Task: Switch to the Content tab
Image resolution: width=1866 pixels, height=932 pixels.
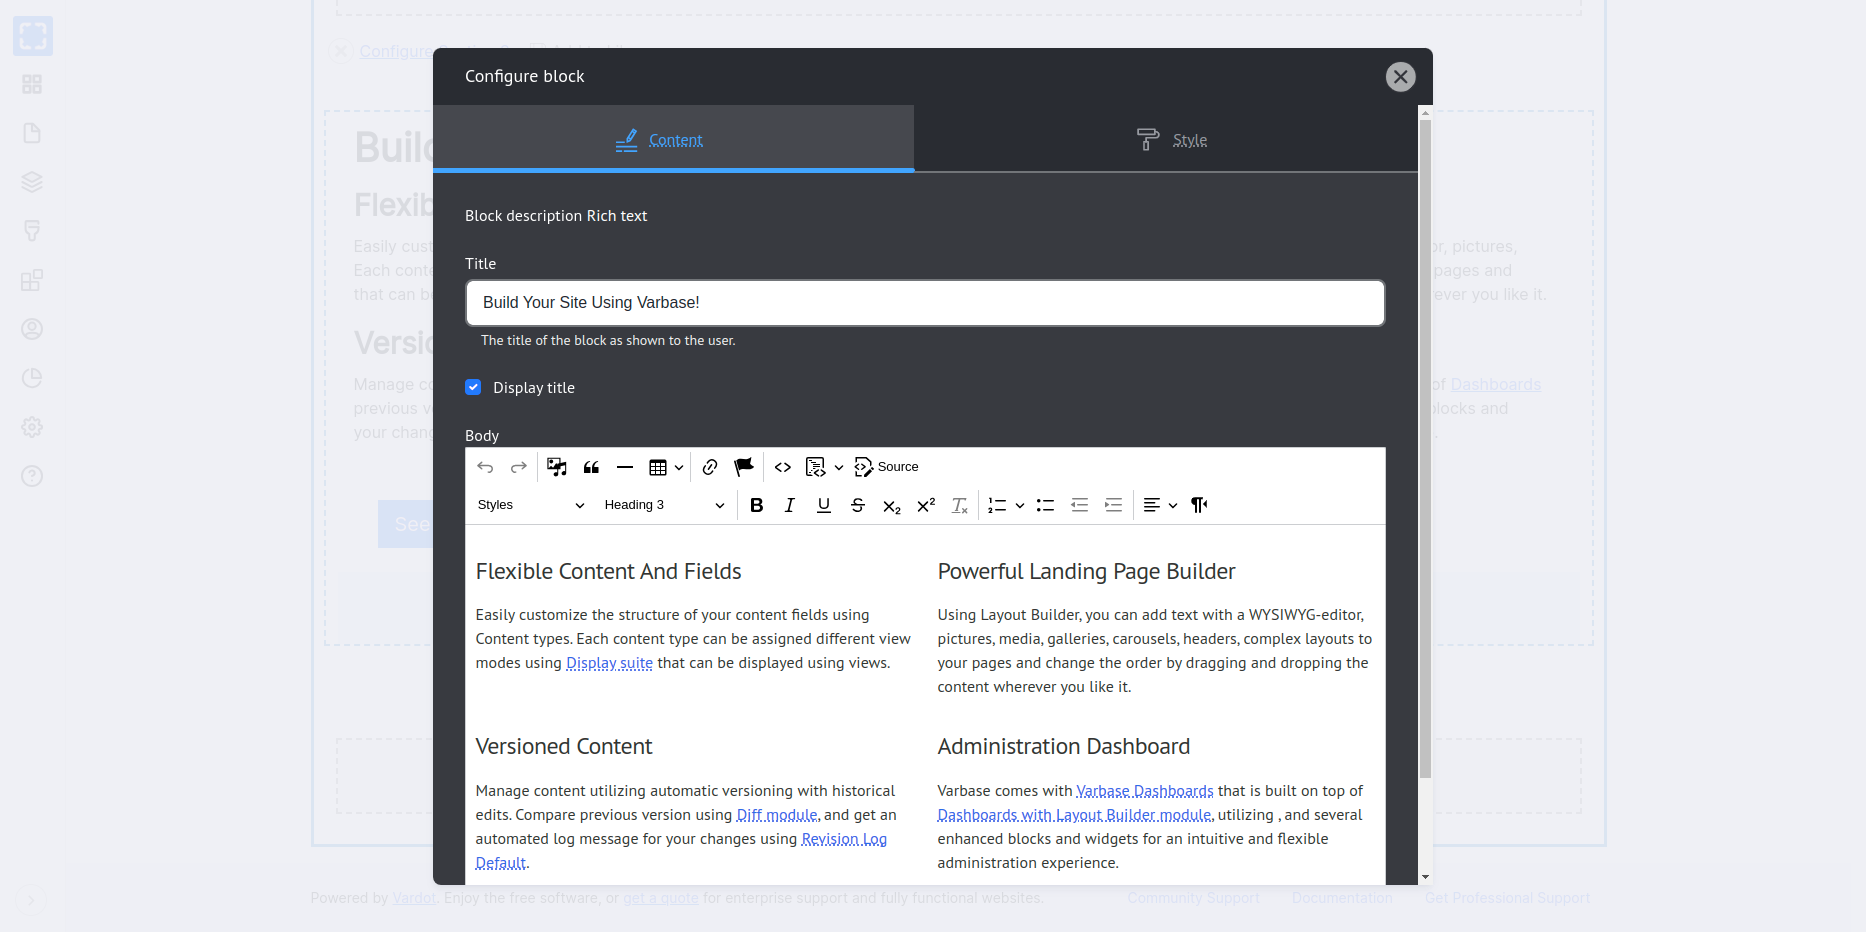Action: 674,139
